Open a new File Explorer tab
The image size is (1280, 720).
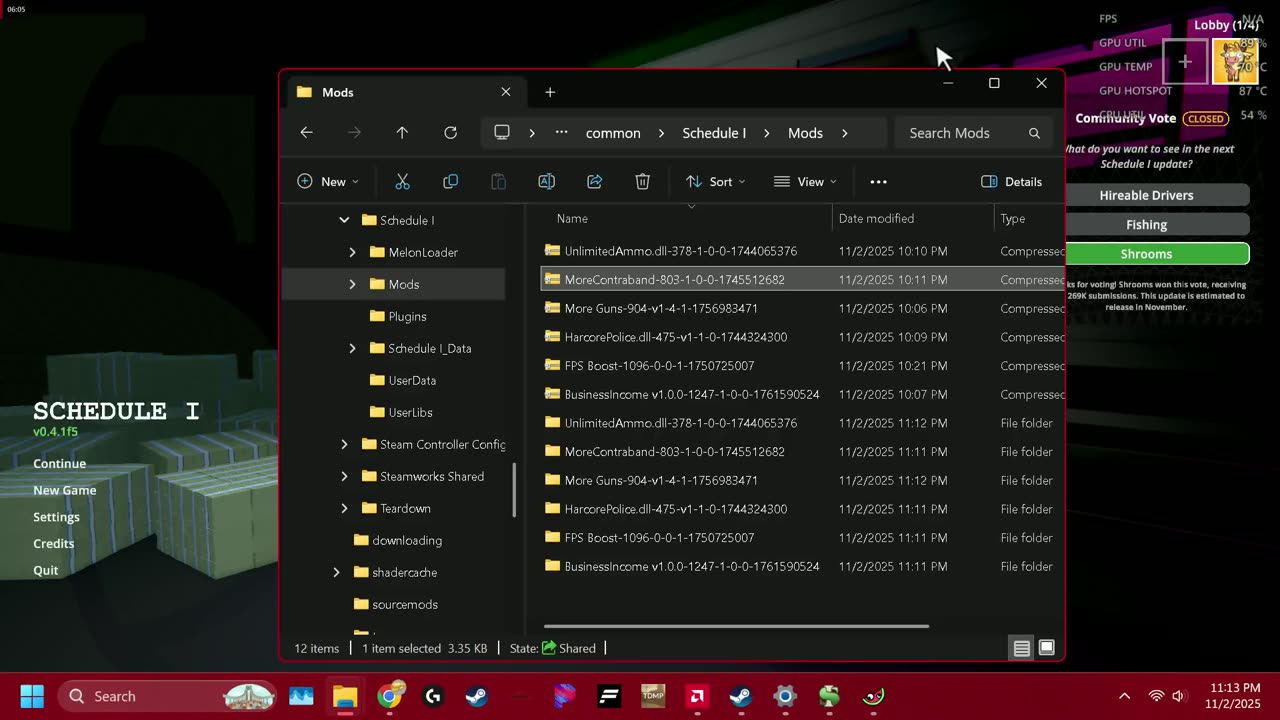(550, 92)
